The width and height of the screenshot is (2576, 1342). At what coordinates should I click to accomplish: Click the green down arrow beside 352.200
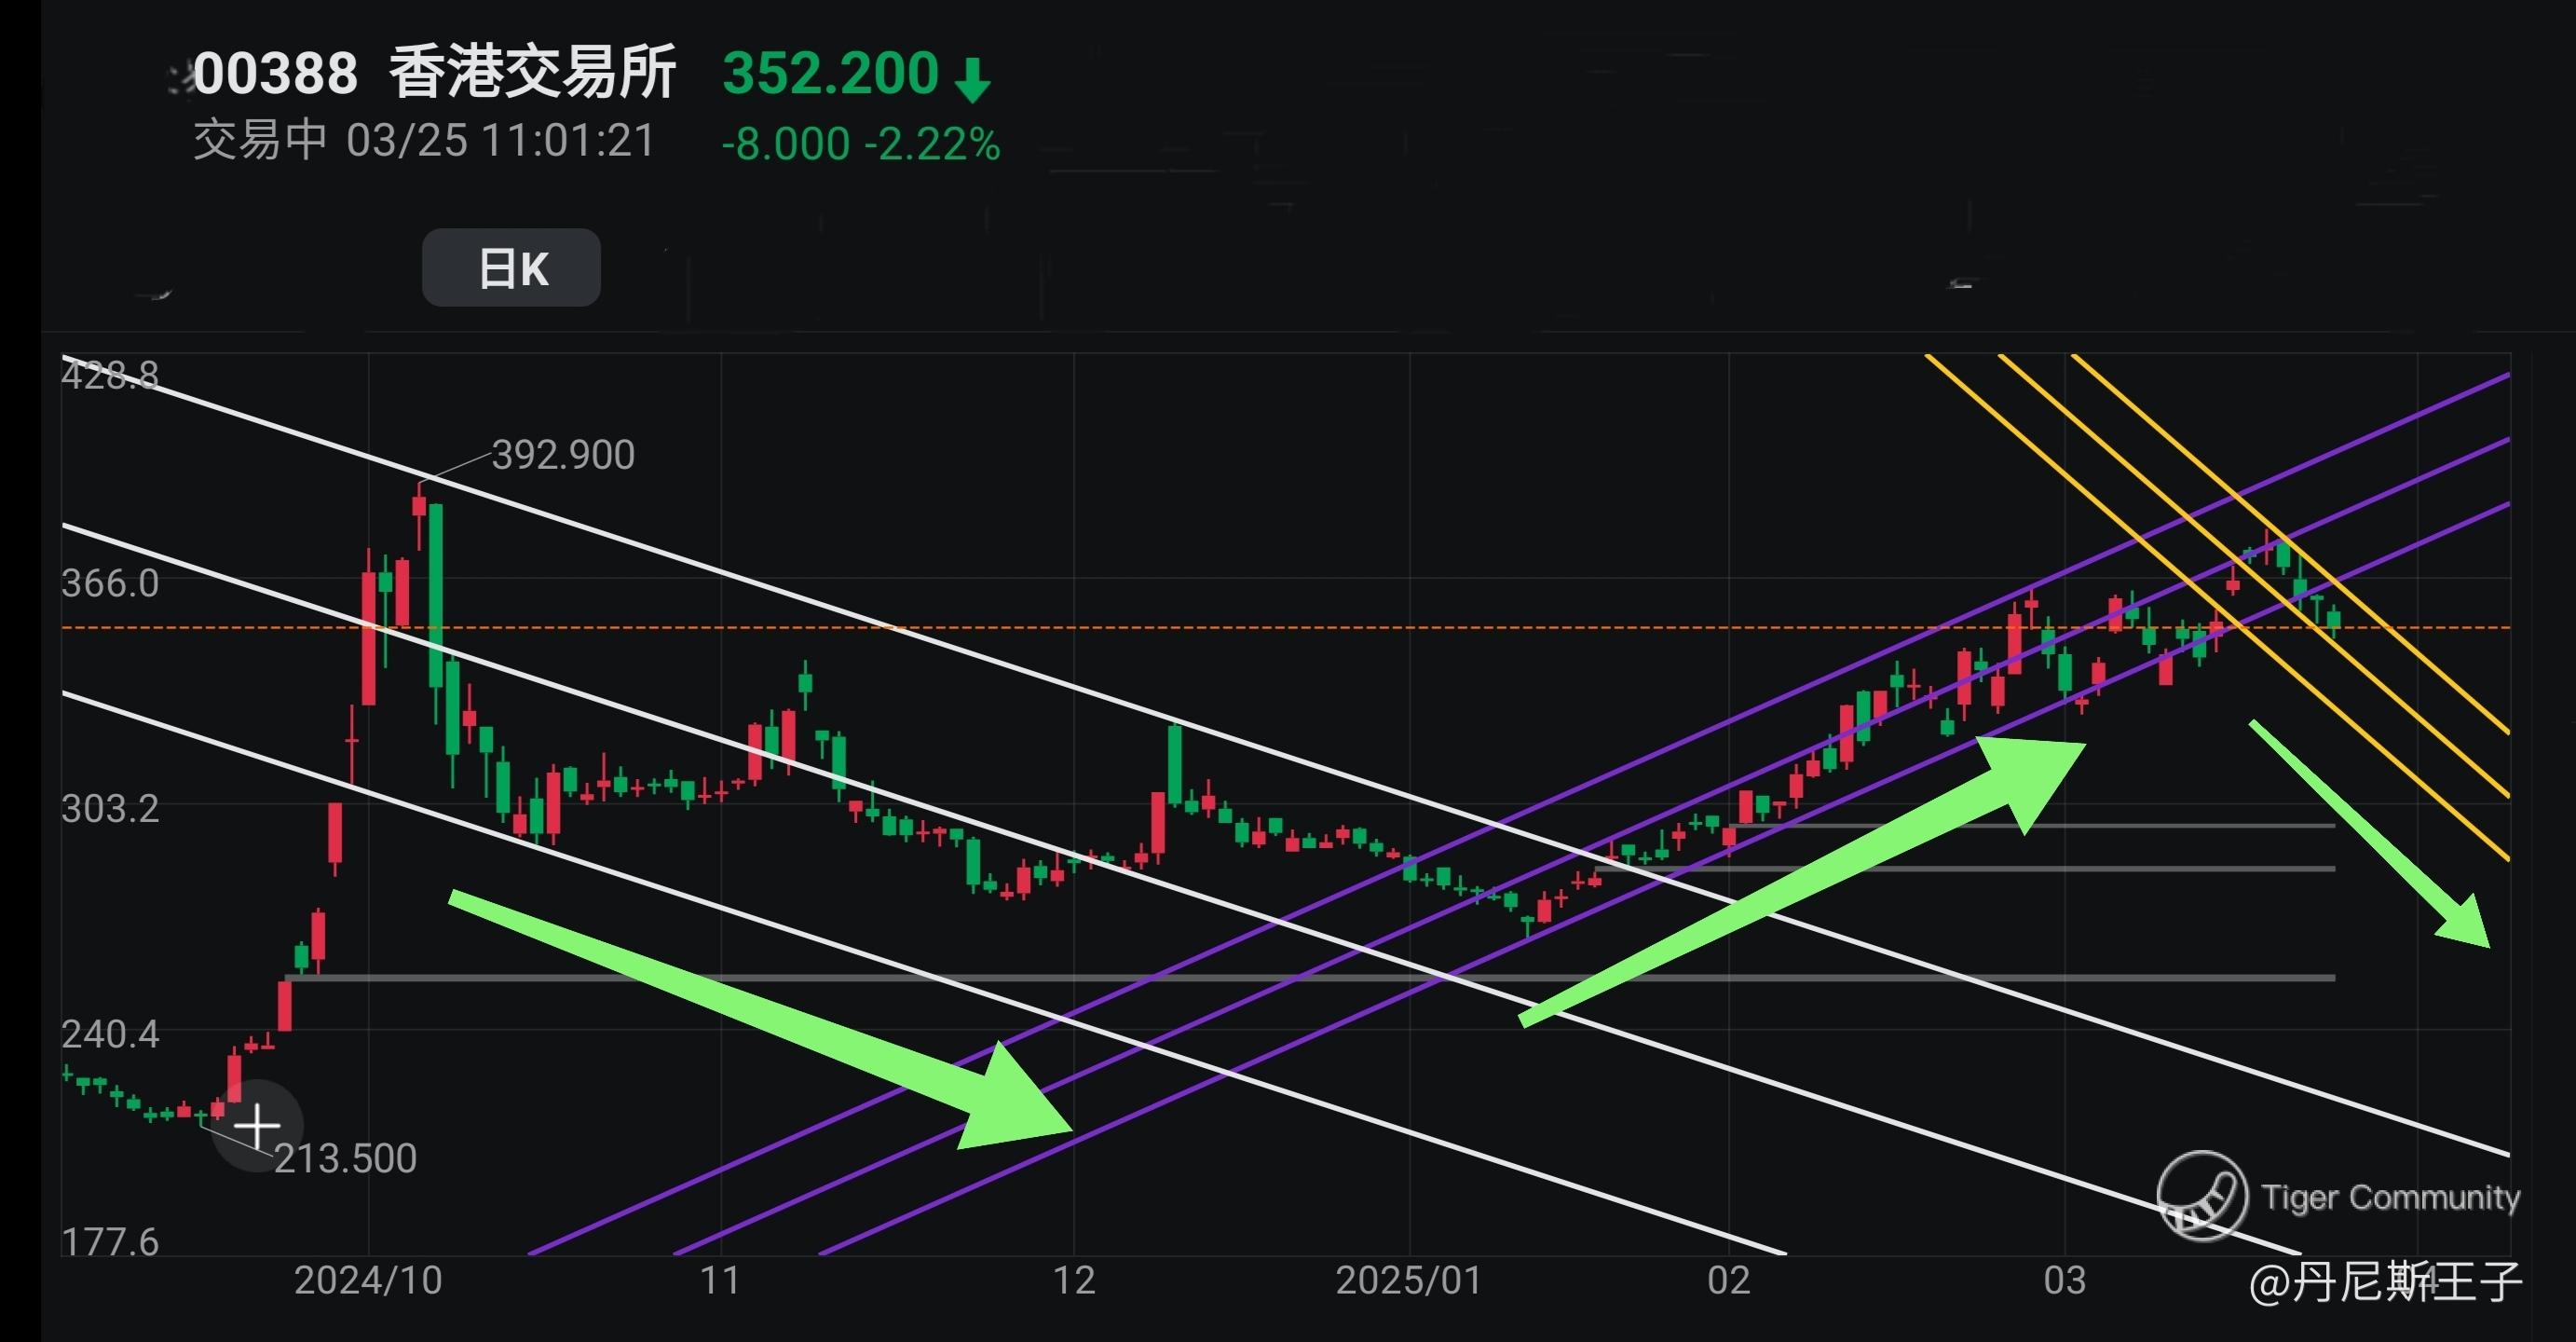972,80
